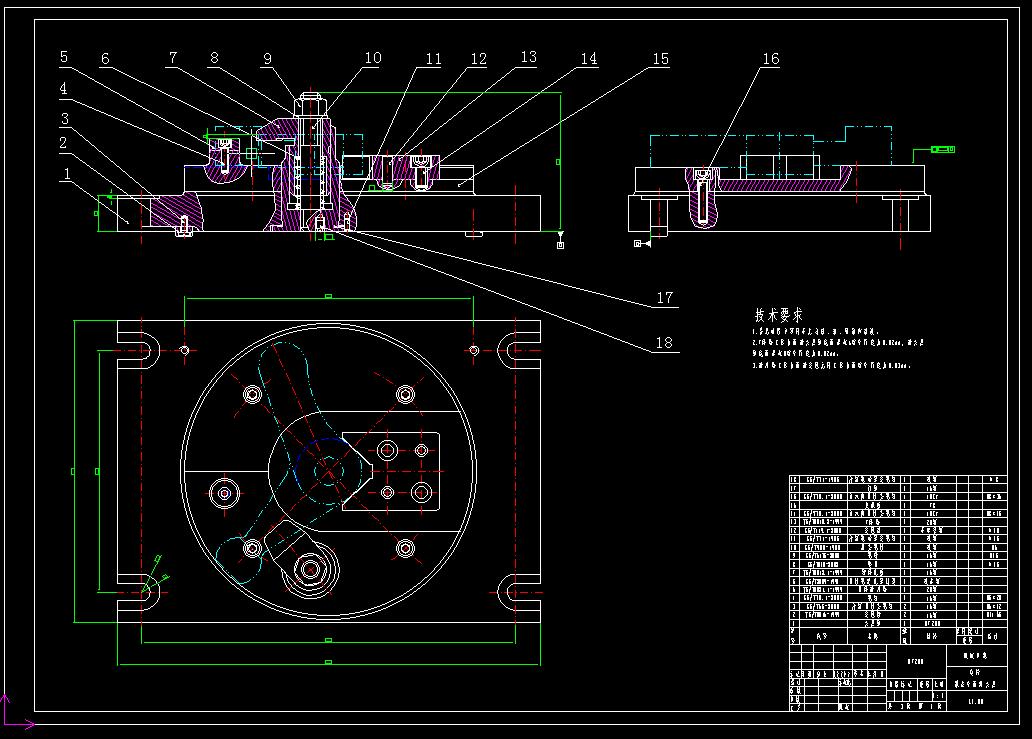Click the 技术要求 heading text
Image resolution: width=1032 pixels, height=739 pixels.
[779, 315]
